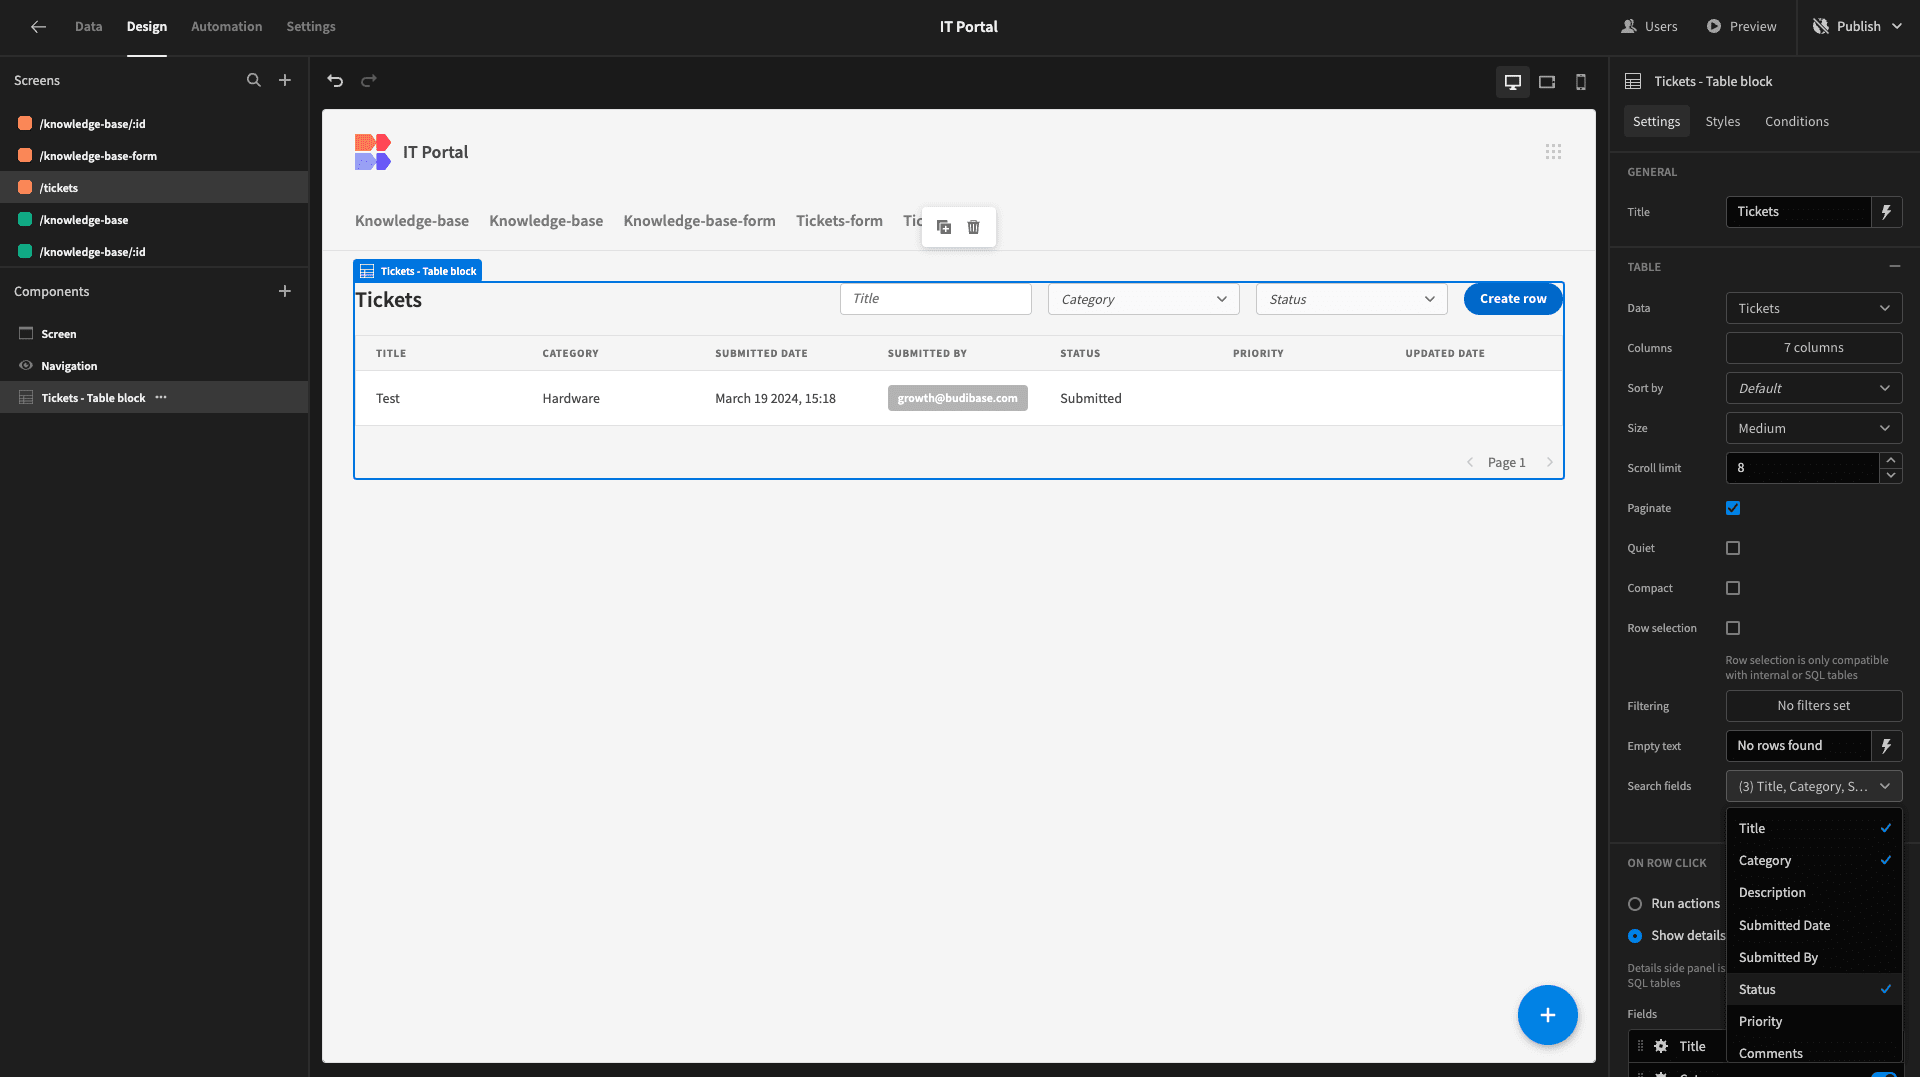The image size is (1920, 1077).
Task: Click the duplicate component icon
Action: [x=944, y=227]
